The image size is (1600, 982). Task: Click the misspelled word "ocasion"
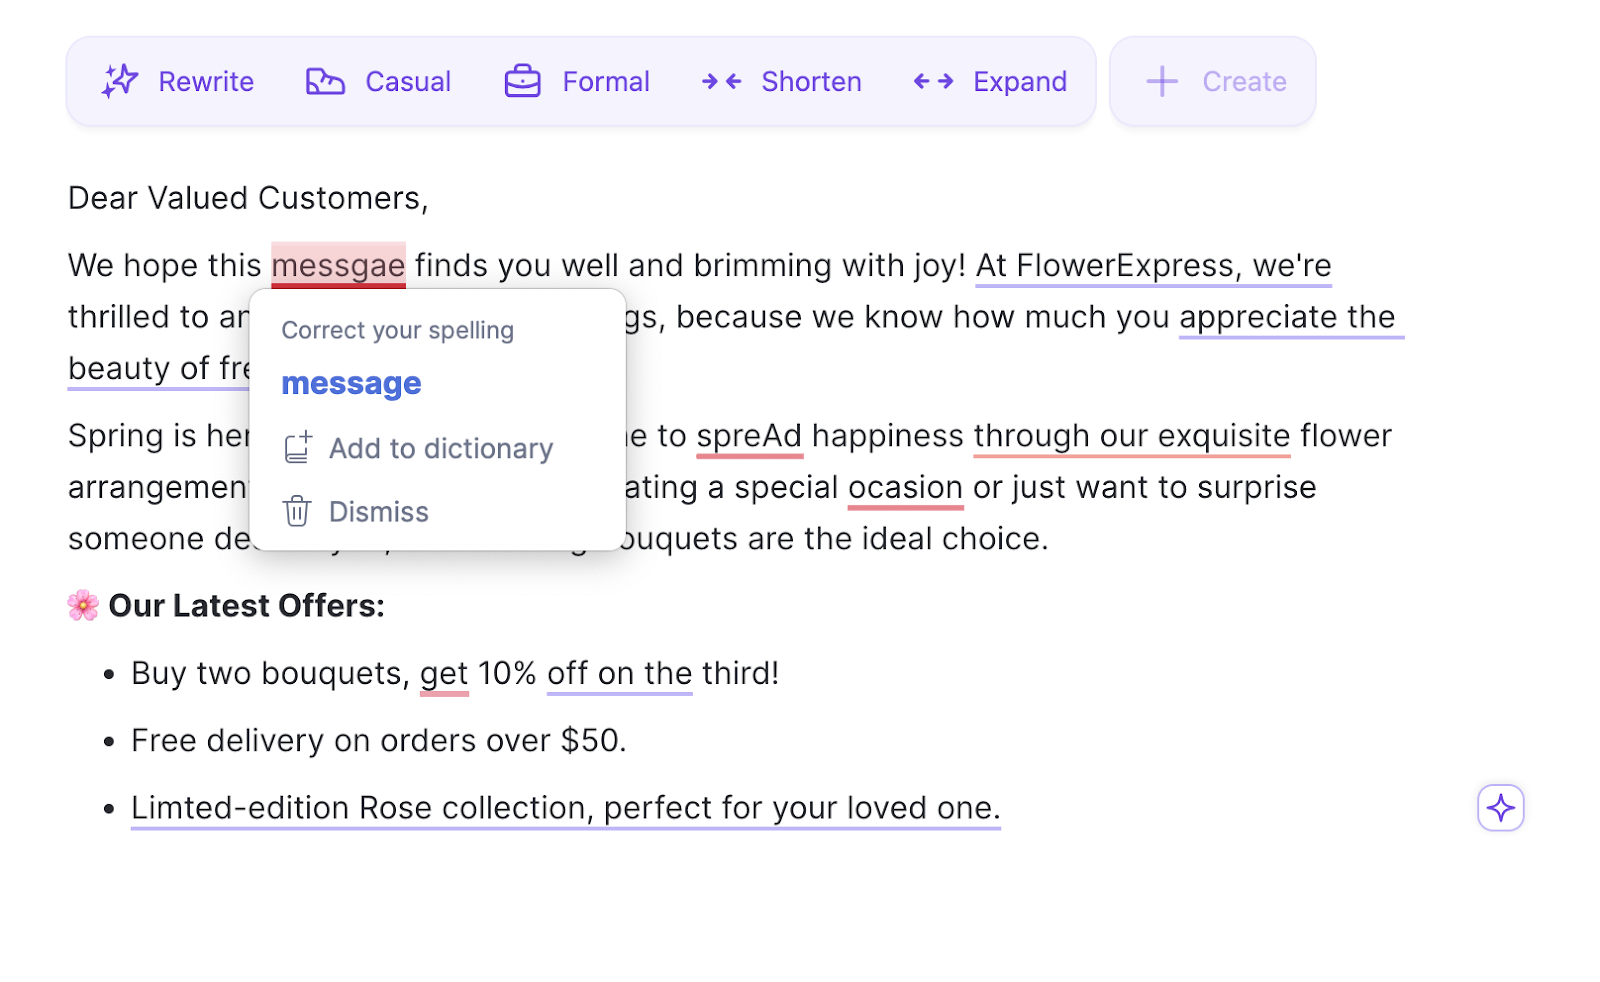[905, 488]
